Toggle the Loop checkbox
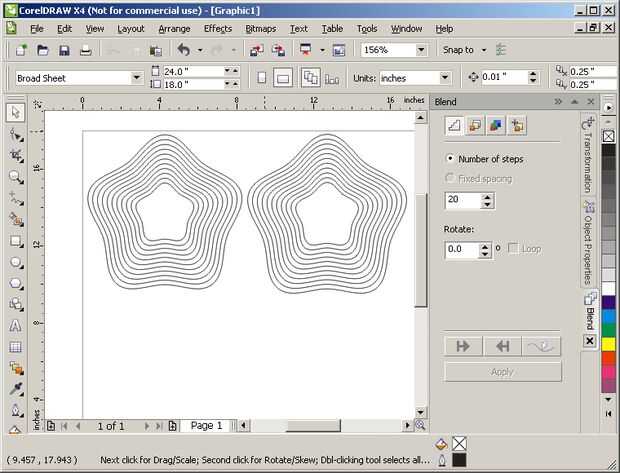620x473 pixels. click(513, 248)
